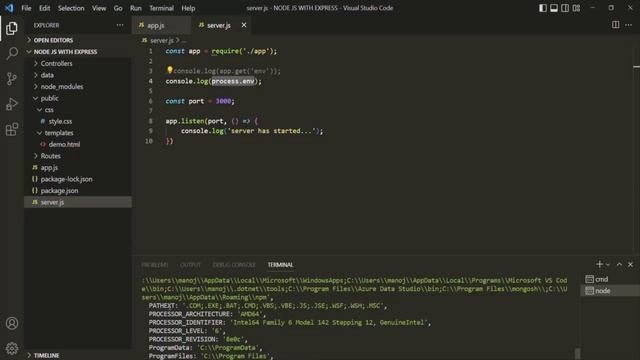Open Customize Layout icon in title bar
The image size is (640, 360).
coord(576,8)
